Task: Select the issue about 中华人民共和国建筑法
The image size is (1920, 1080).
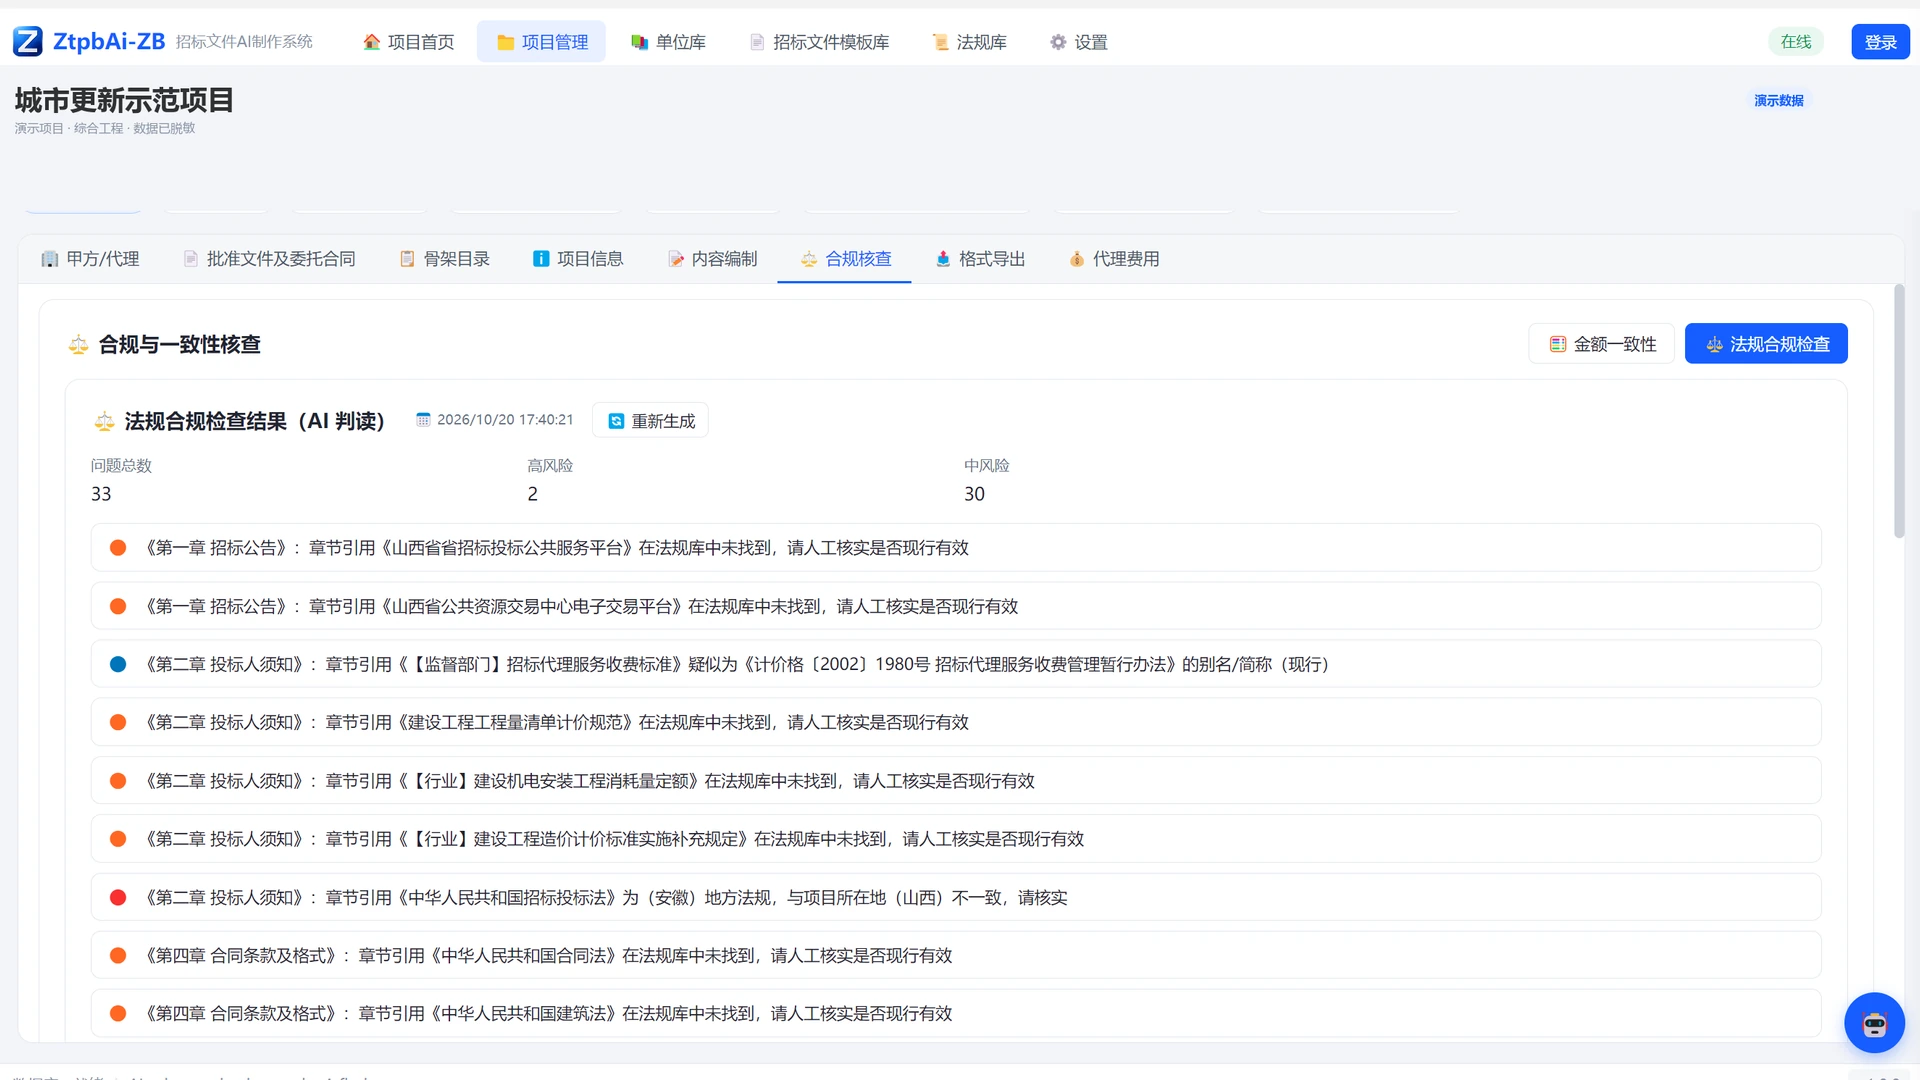Action: pyautogui.click(x=956, y=1013)
